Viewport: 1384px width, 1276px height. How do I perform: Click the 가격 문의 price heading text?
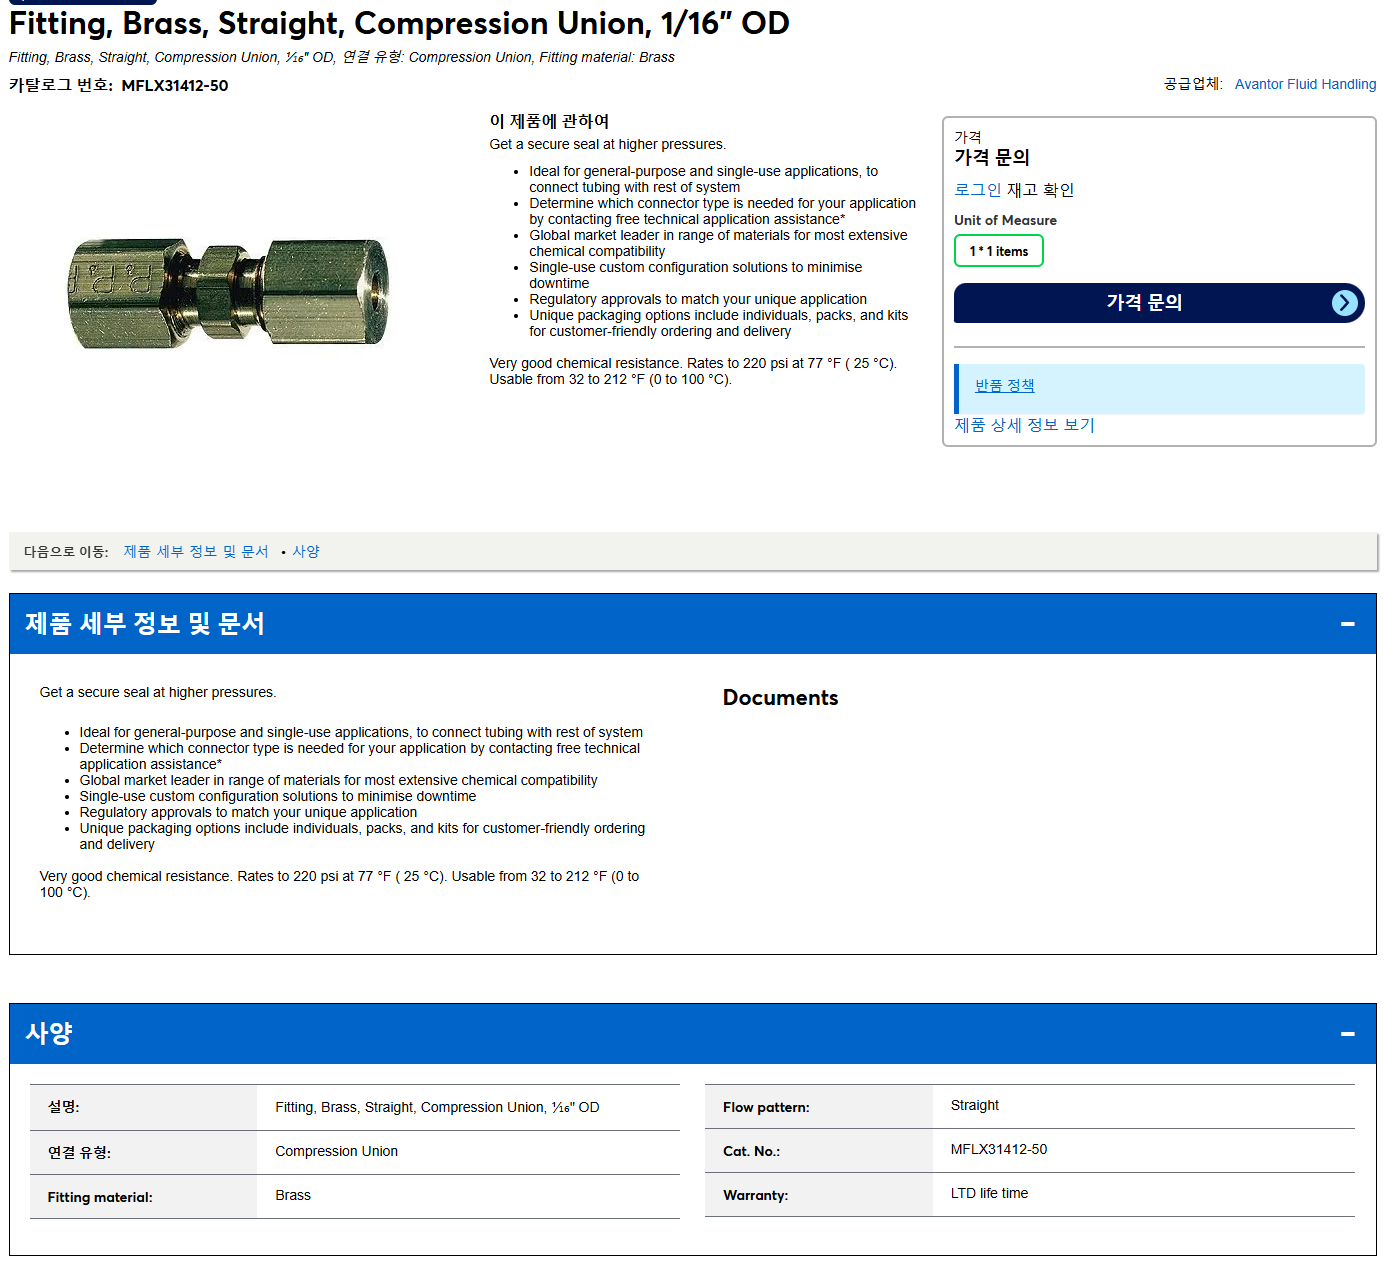[x=992, y=158]
